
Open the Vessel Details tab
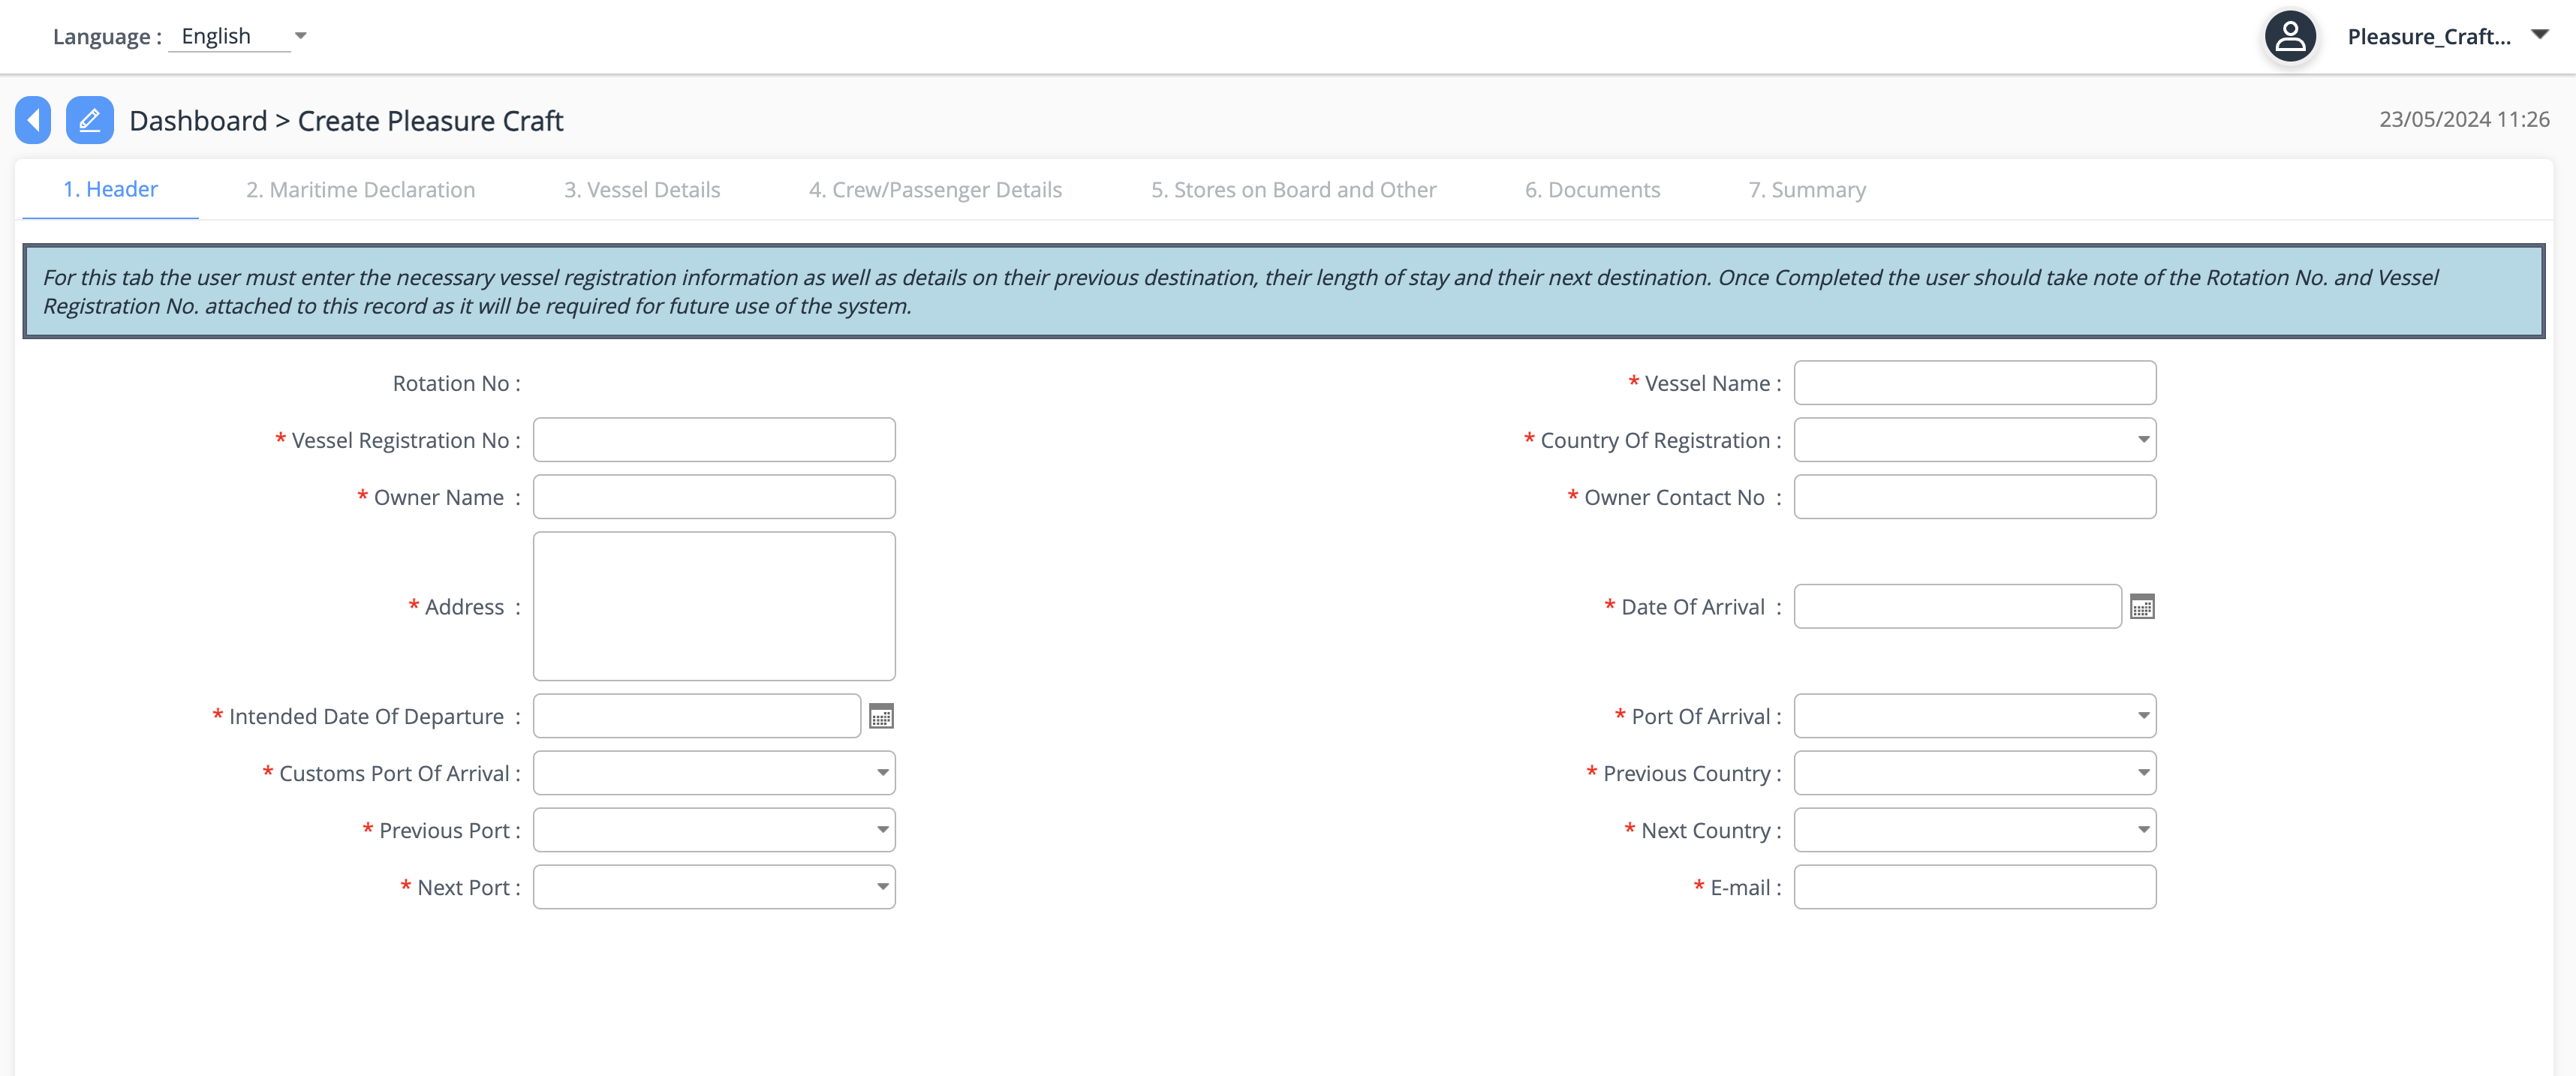[x=641, y=190]
